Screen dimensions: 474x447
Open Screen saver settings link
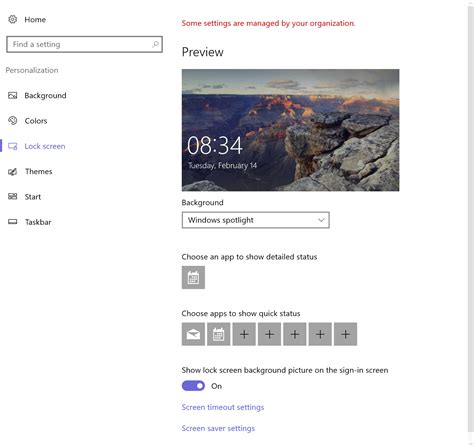coord(218,428)
